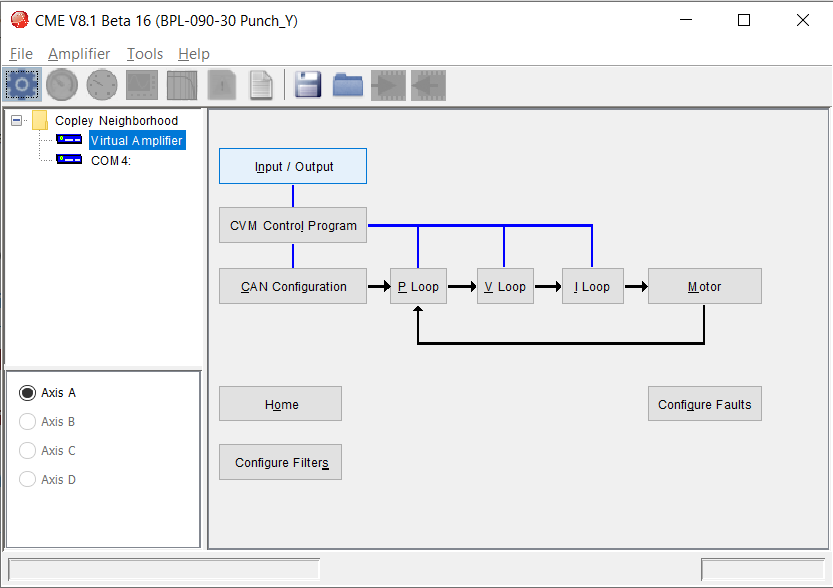Open the oscilloscope tool icon
This screenshot has height=588, width=833.
coord(142,85)
